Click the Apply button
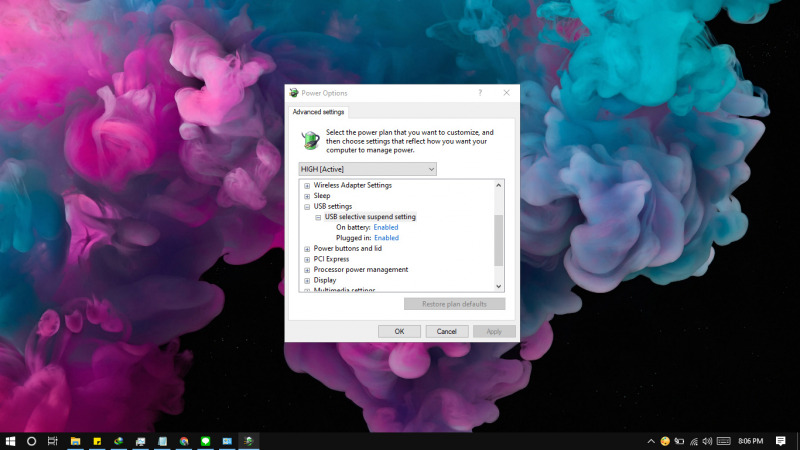 [494, 332]
